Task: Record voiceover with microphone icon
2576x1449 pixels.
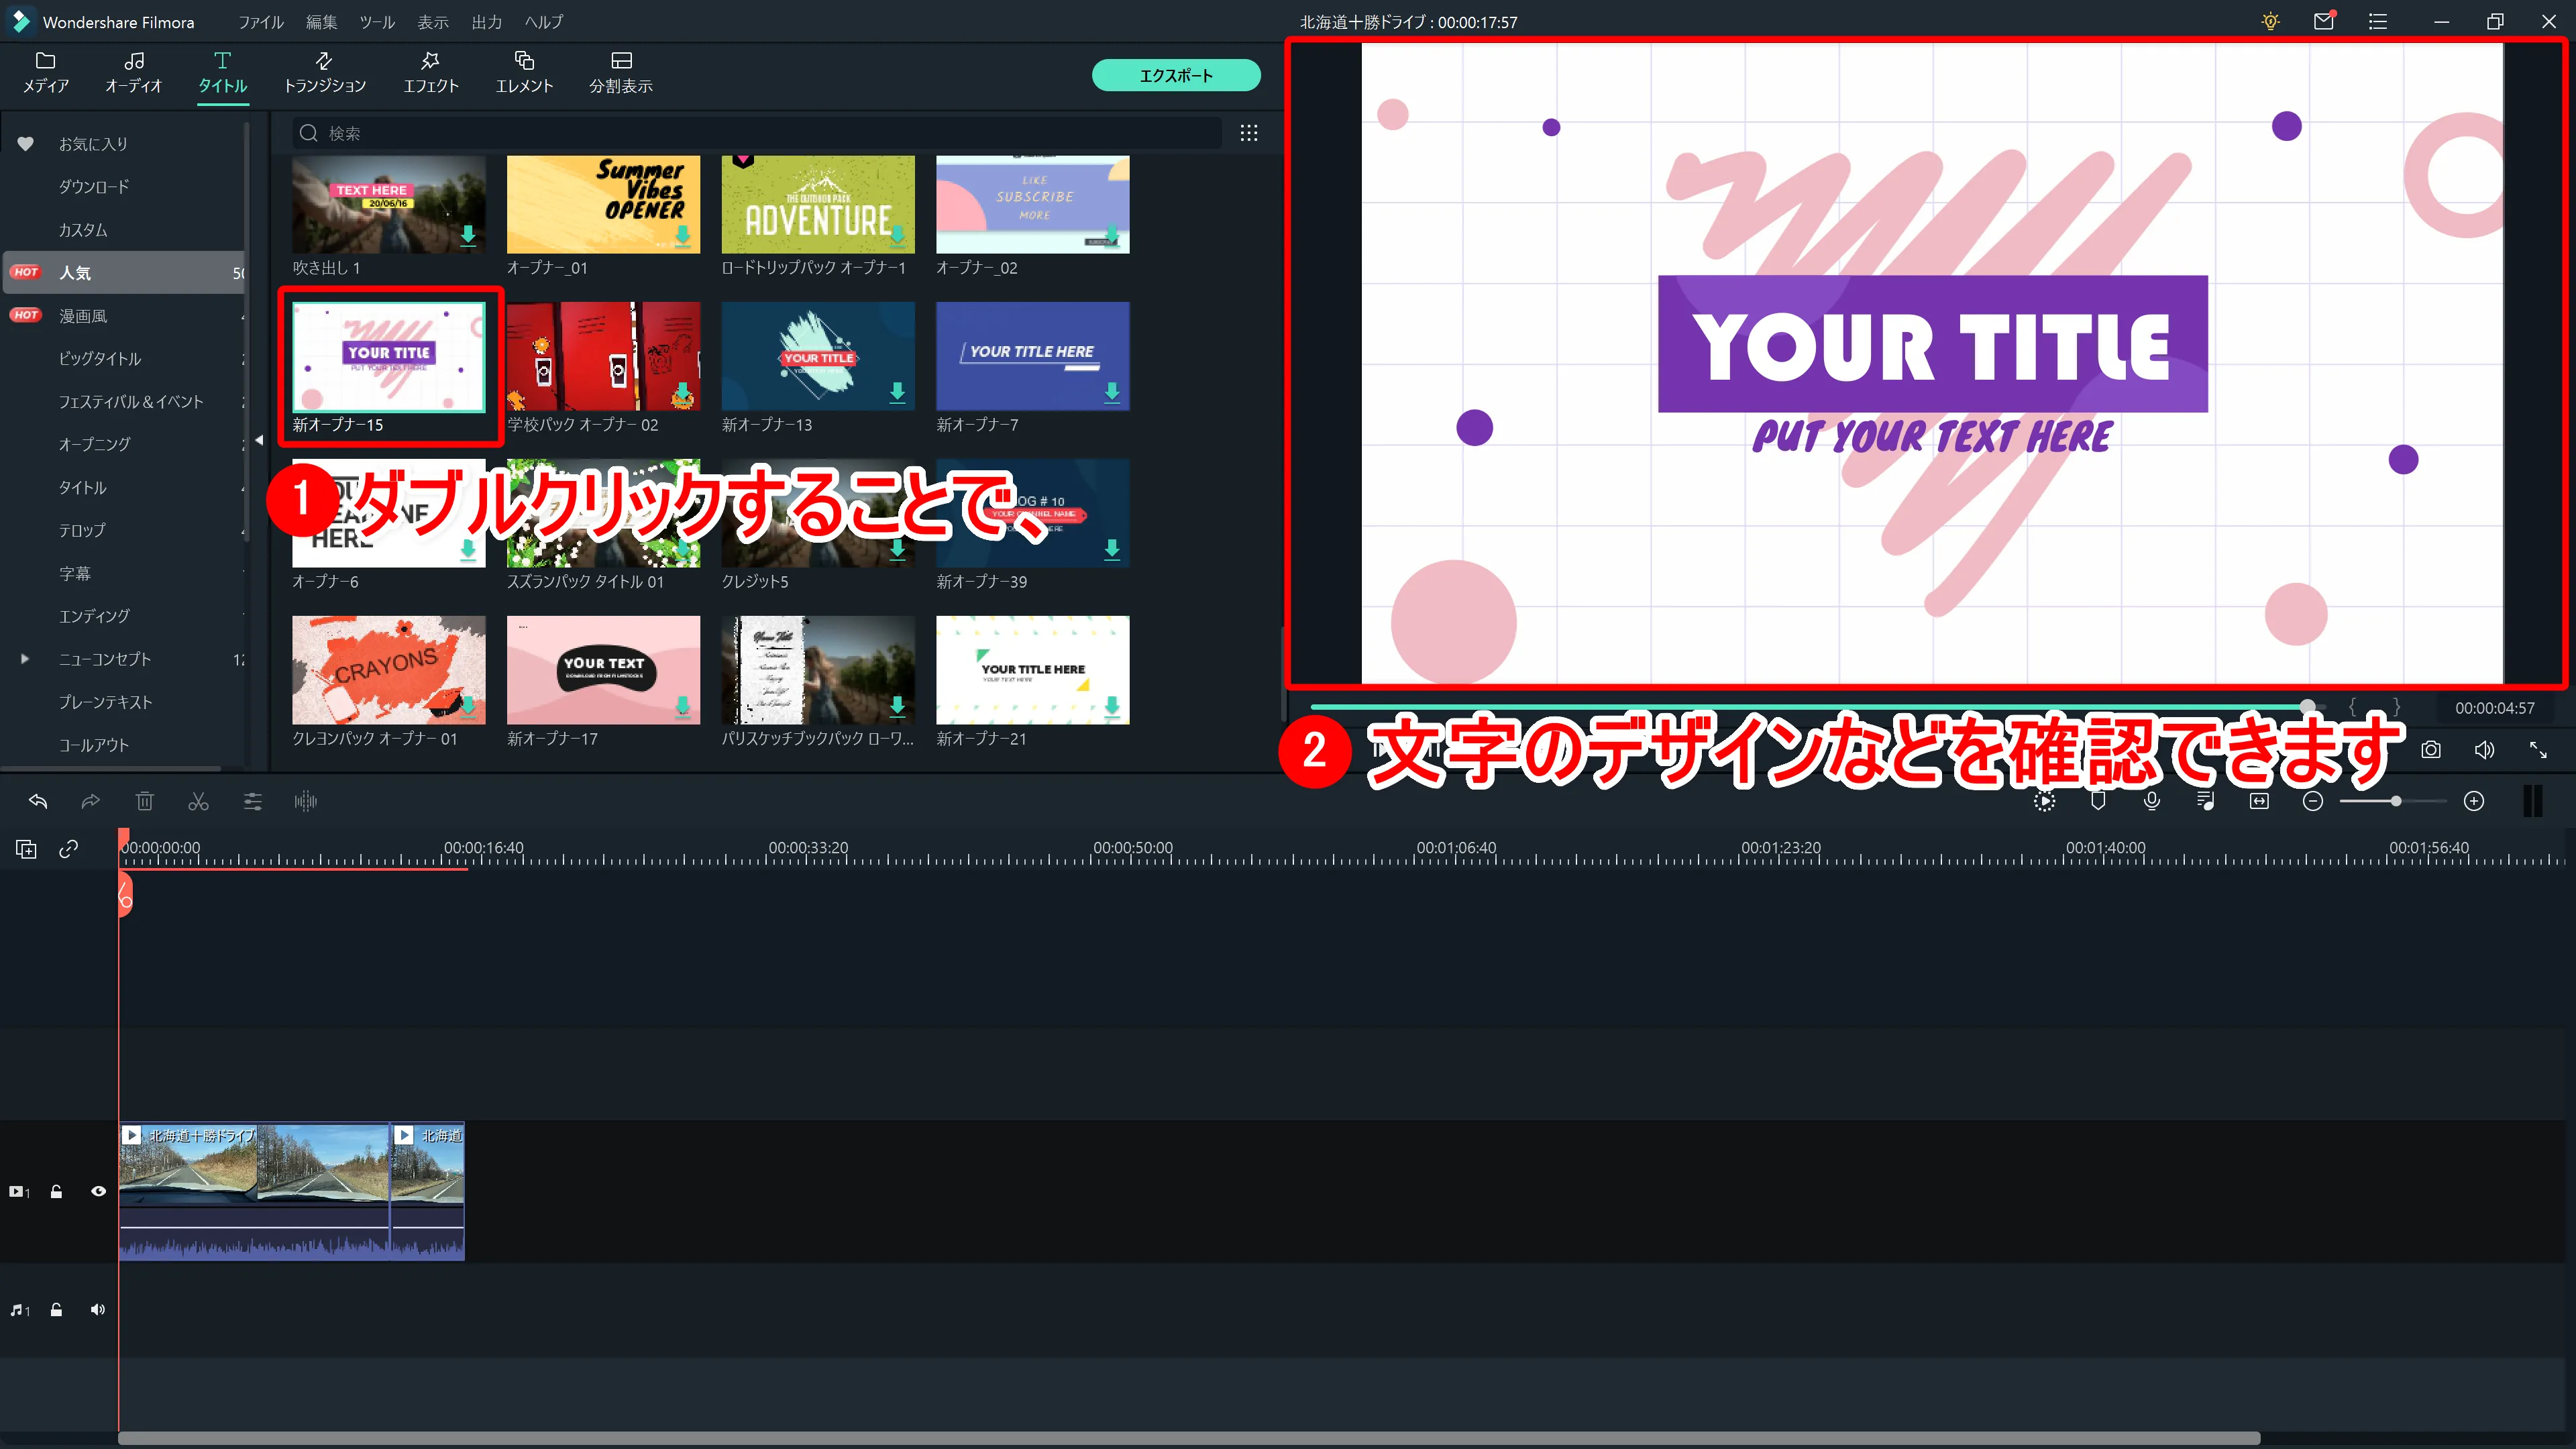Action: [x=2152, y=801]
